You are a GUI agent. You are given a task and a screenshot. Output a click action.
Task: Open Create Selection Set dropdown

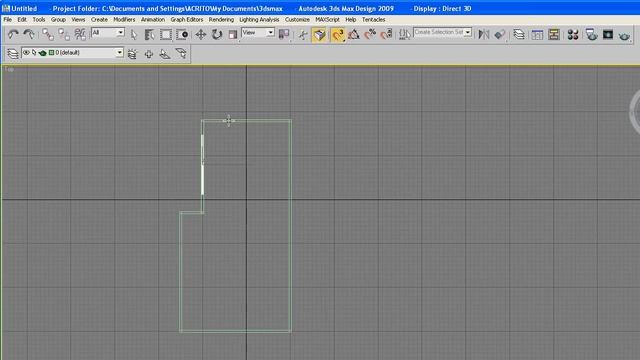click(x=443, y=32)
